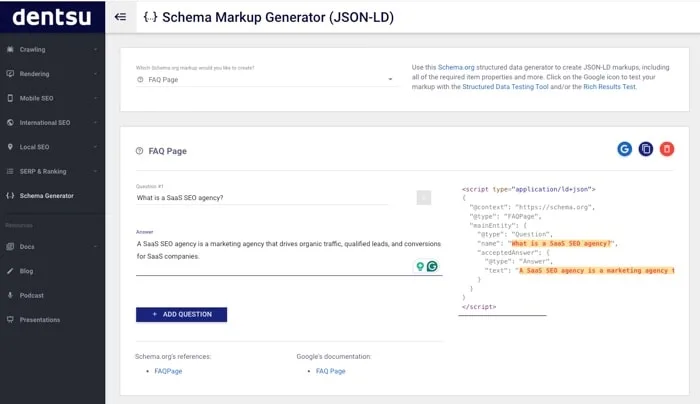Copy markup using the dark copy icon
Viewport: 700px width, 404px height.
646,149
